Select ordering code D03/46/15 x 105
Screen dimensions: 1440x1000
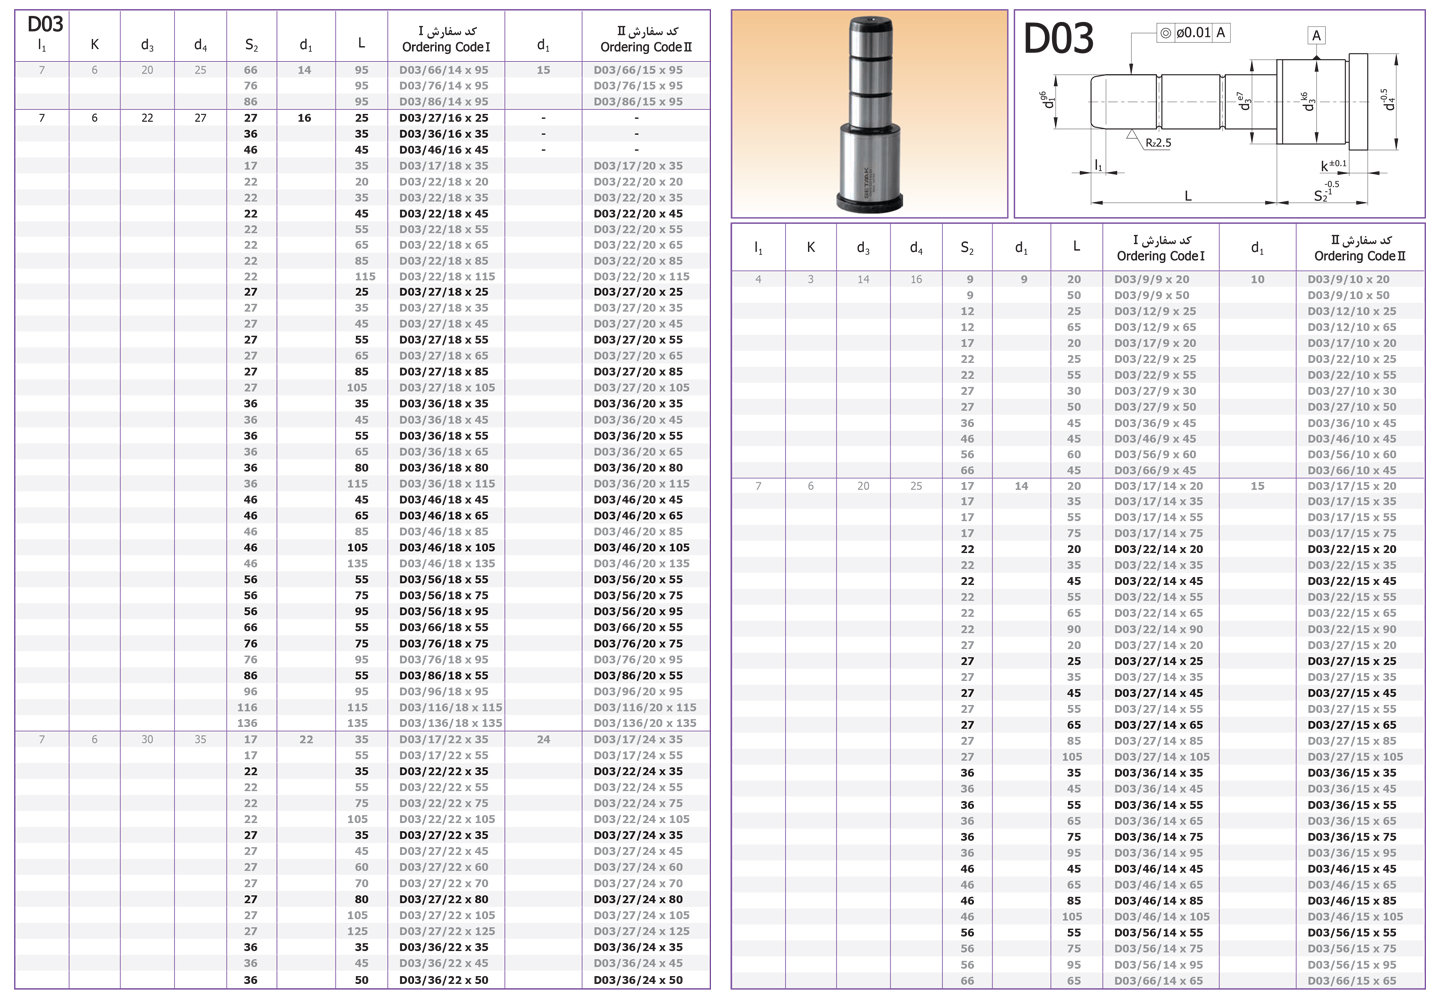pyautogui.click(x=1356, y=917)
